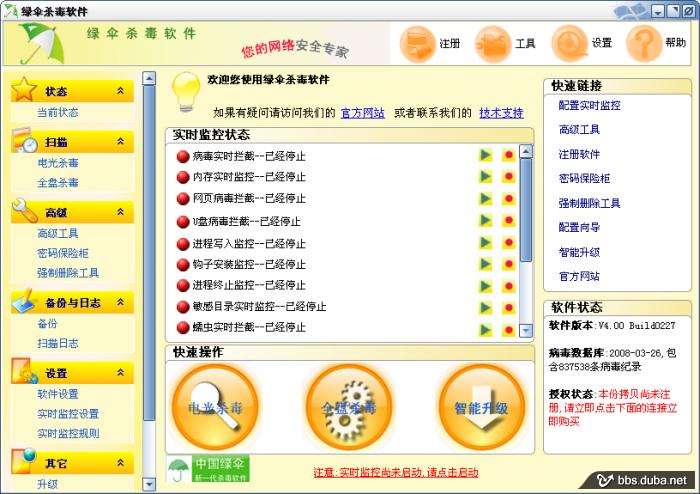700x494 pixels.
Task: Open 强制删除工具 in the sidebar
Action: (68, 273)
